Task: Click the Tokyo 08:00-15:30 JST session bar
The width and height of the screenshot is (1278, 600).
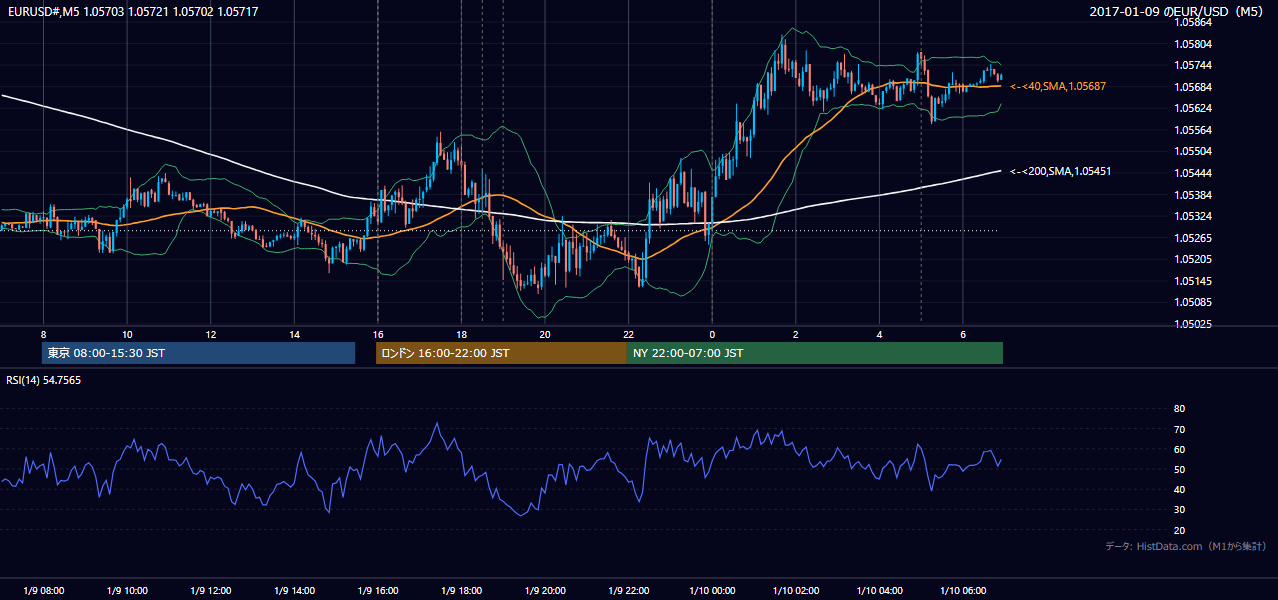Action: (x=199, y=353)
